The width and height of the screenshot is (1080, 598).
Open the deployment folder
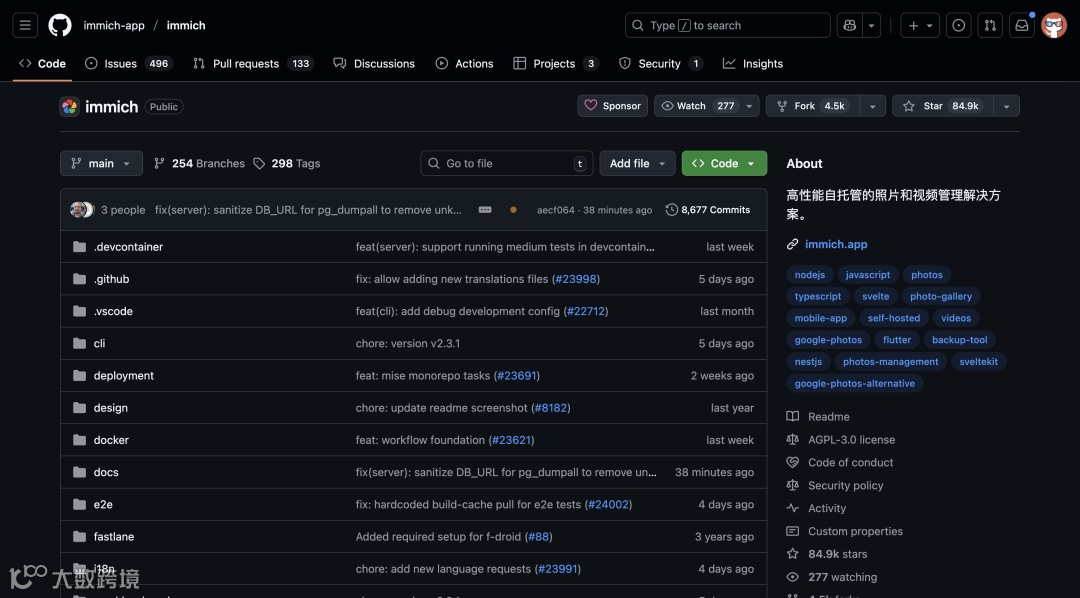(x=124, y=375)
